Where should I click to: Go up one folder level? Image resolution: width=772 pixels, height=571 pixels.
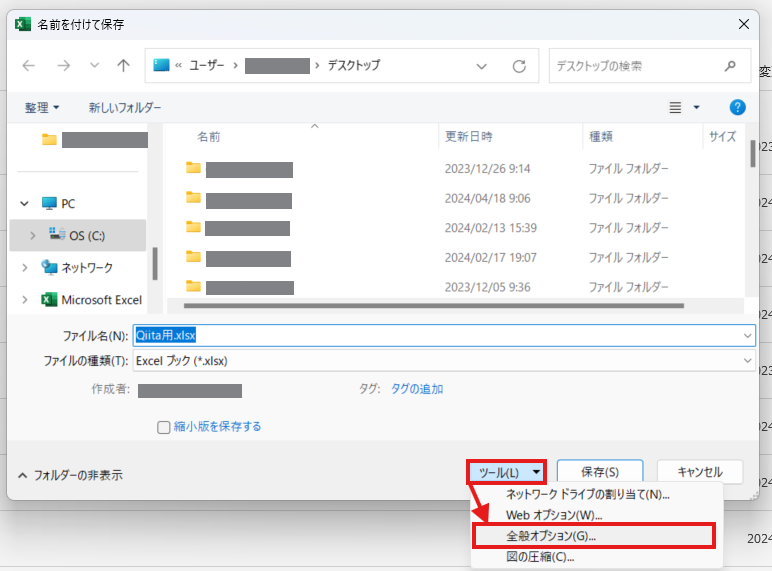[123, 65]
